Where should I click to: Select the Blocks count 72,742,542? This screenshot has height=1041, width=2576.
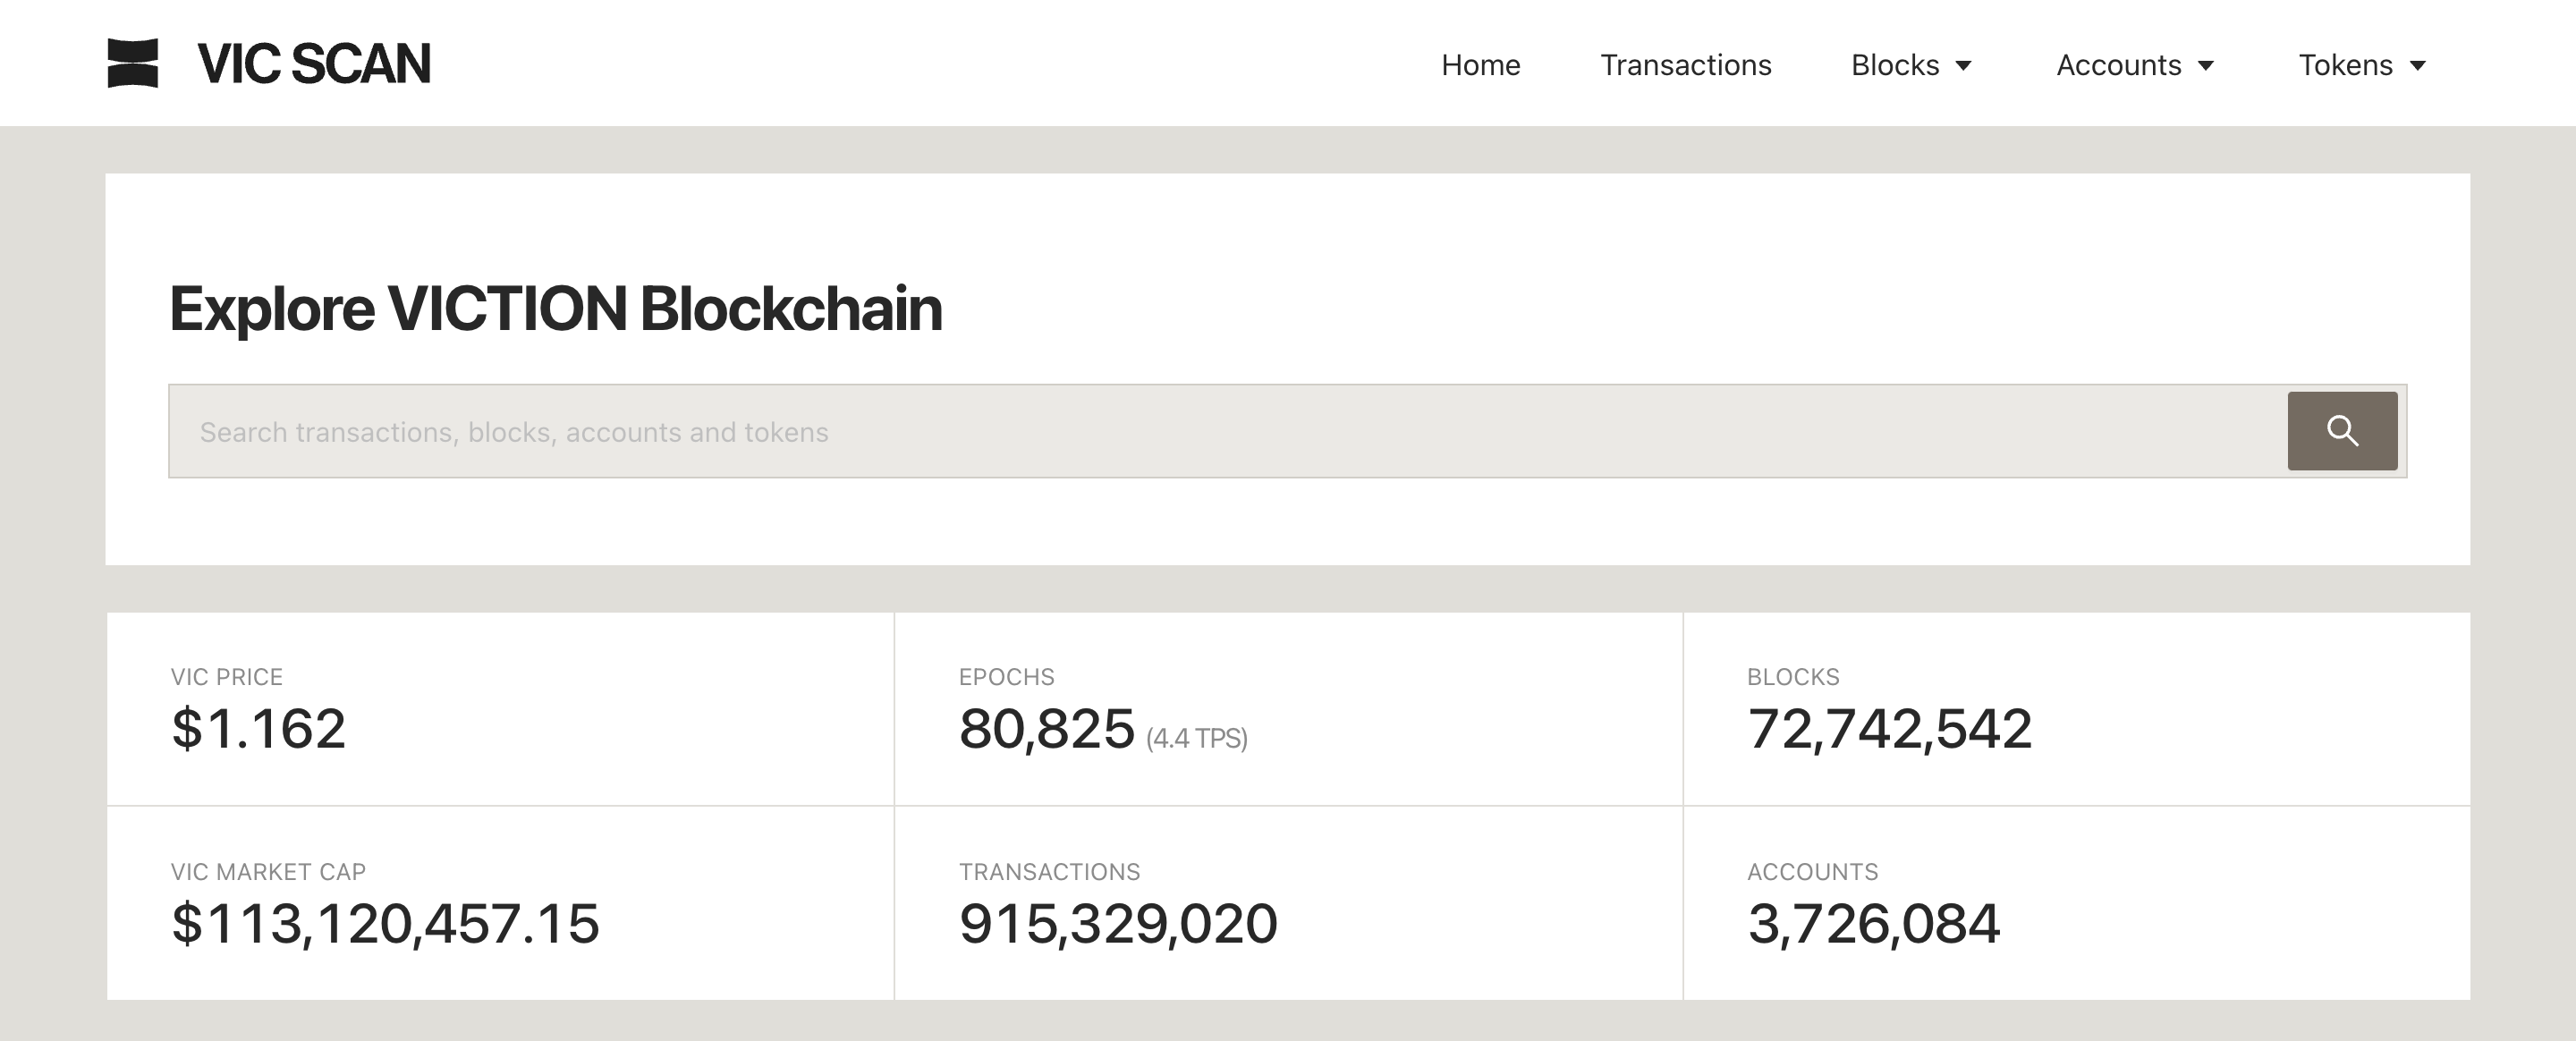point(1889,728)
